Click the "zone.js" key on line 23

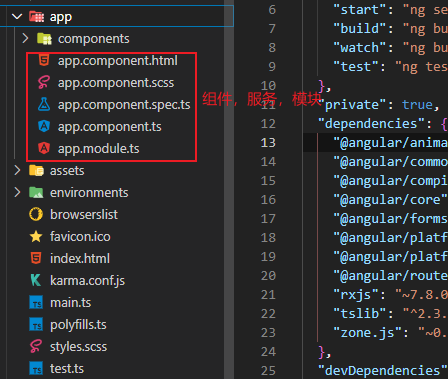coord(368,333)
